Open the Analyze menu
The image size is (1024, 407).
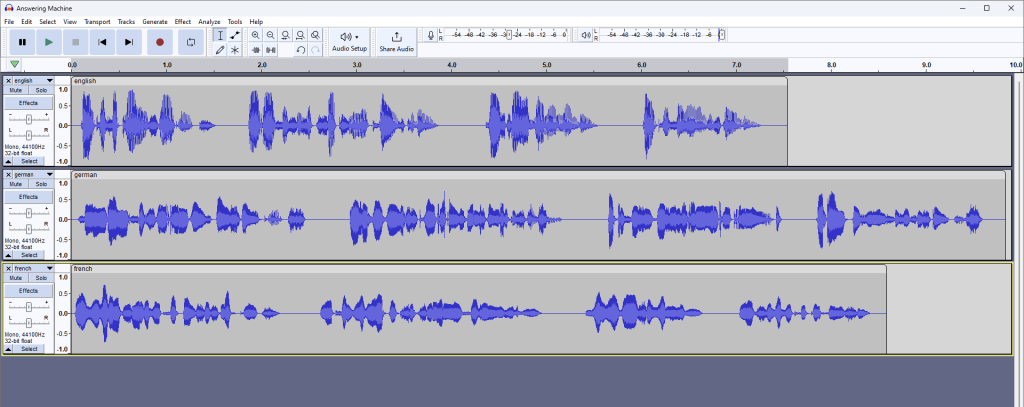click(x=209, y=22)
